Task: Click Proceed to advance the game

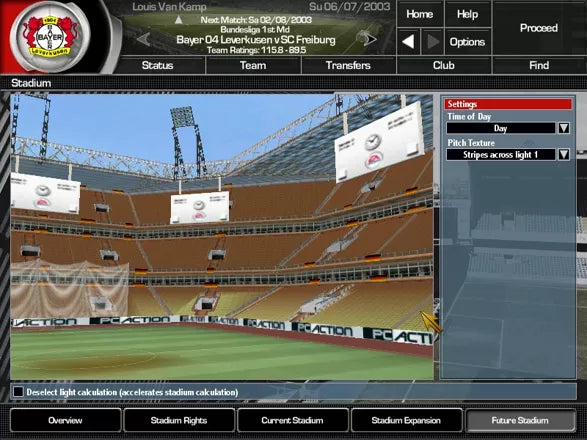Action: (x=539, y=28)
